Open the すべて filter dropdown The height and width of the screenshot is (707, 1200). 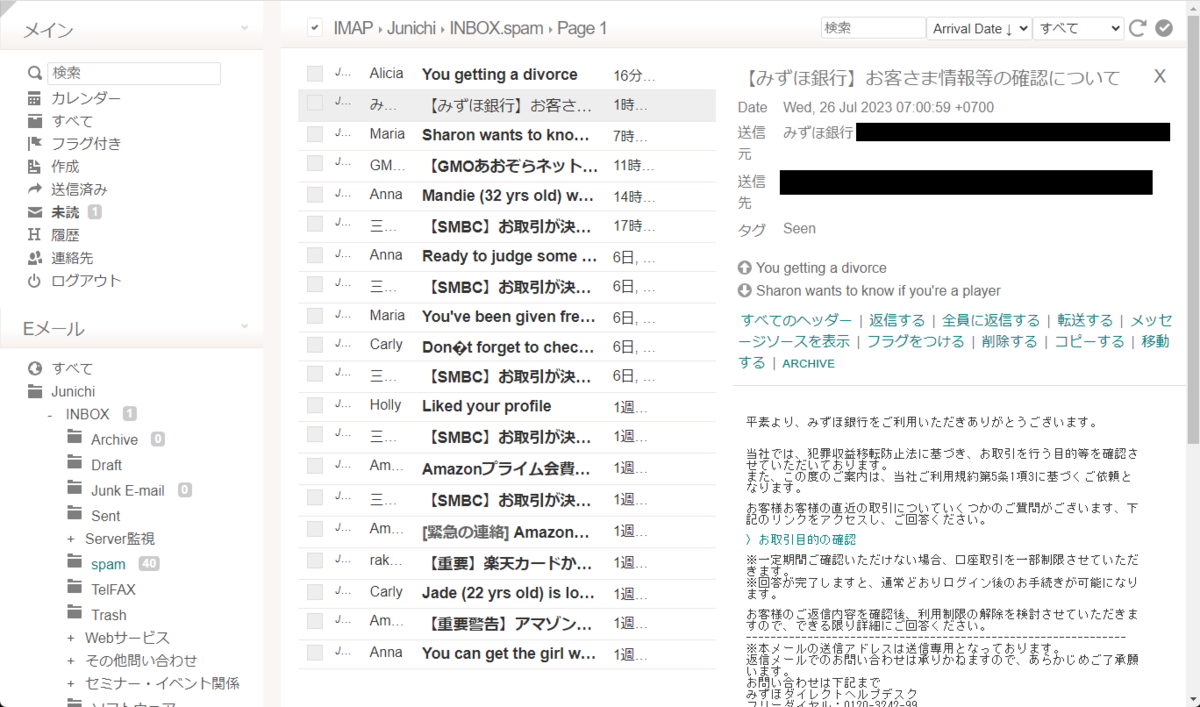coord(1078,28)
